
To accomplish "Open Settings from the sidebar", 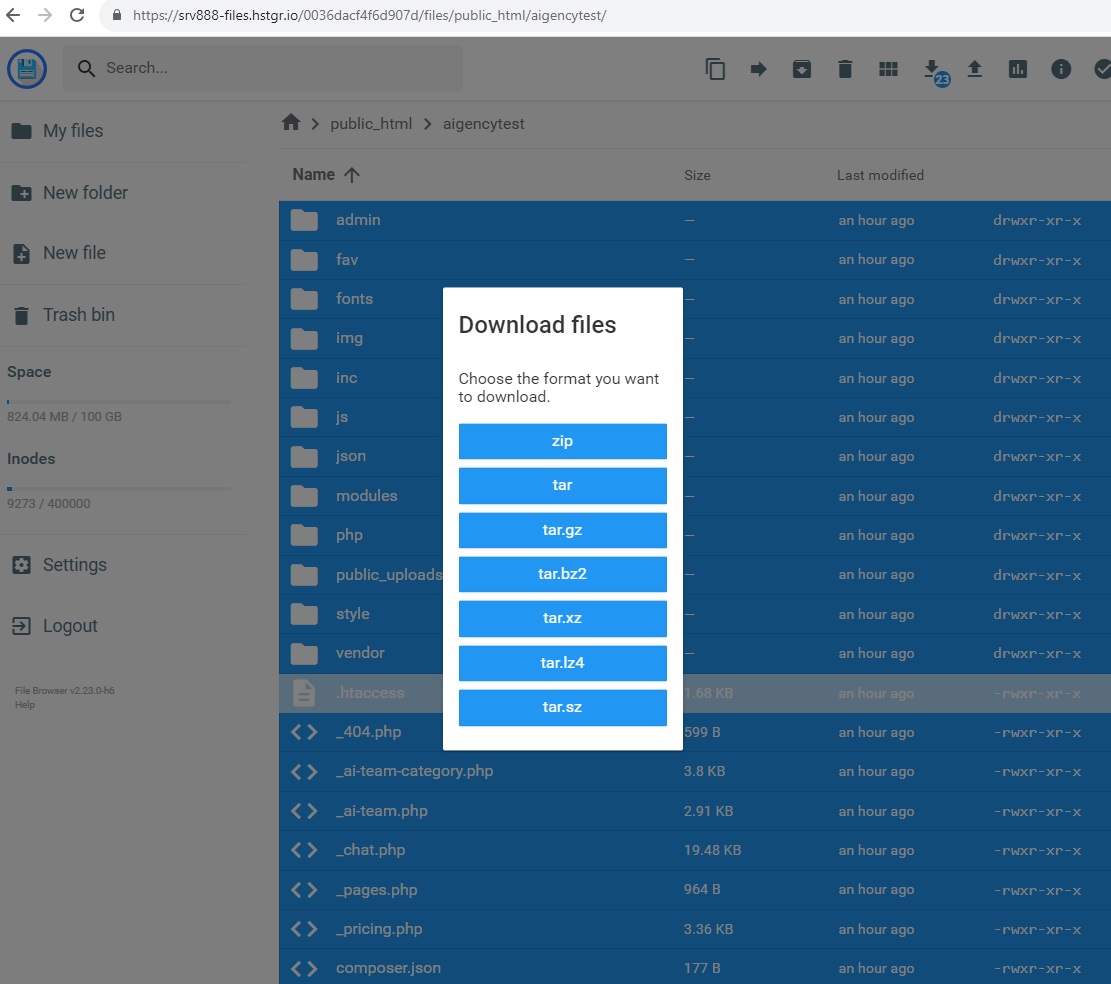I will point(74,565).
